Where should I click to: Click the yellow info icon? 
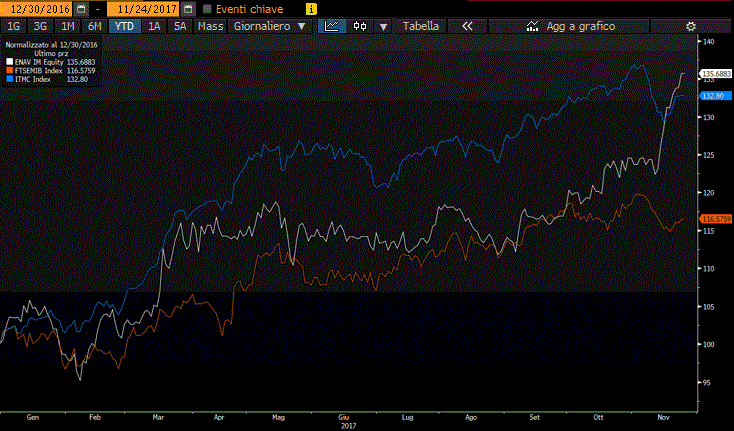[x=311, y=9]
